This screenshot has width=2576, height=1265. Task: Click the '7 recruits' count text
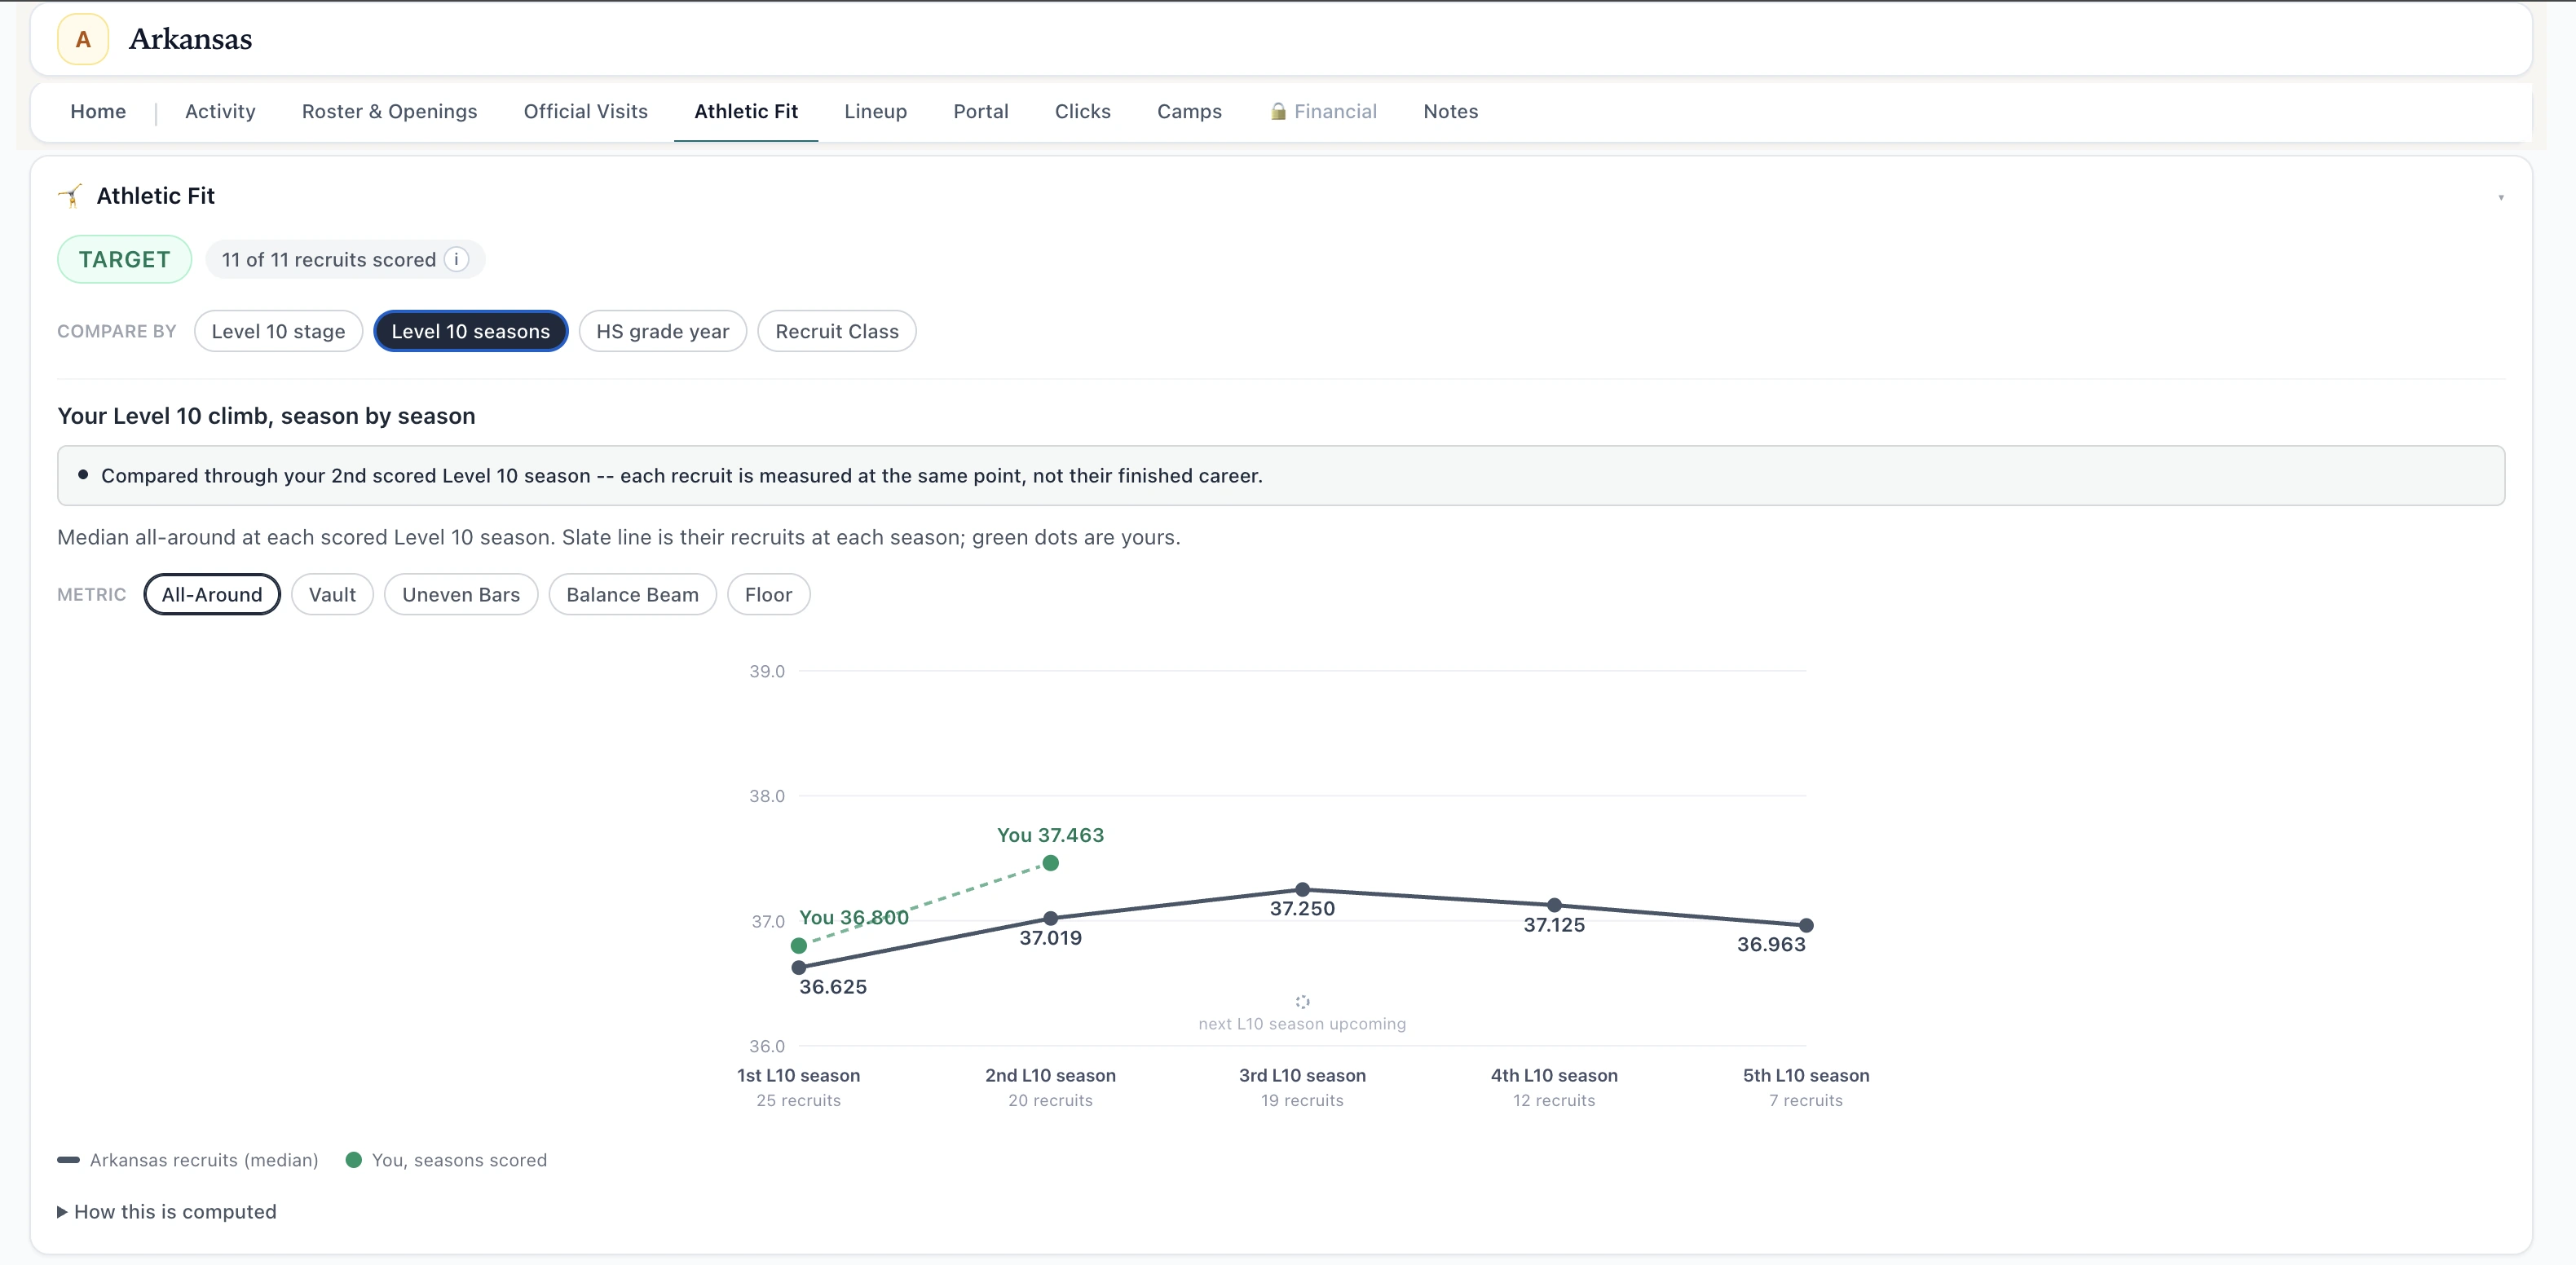[1806, 1100]
